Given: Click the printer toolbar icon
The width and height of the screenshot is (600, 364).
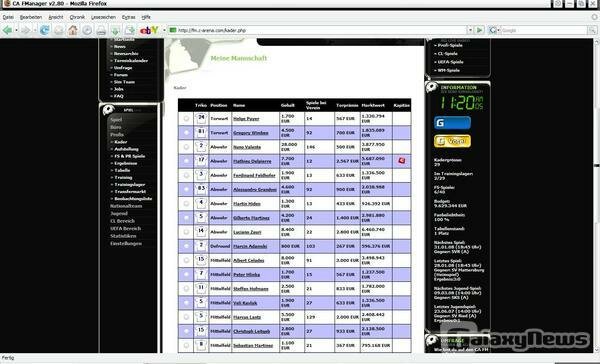Looking at the screenshot, I should (101, 30).
